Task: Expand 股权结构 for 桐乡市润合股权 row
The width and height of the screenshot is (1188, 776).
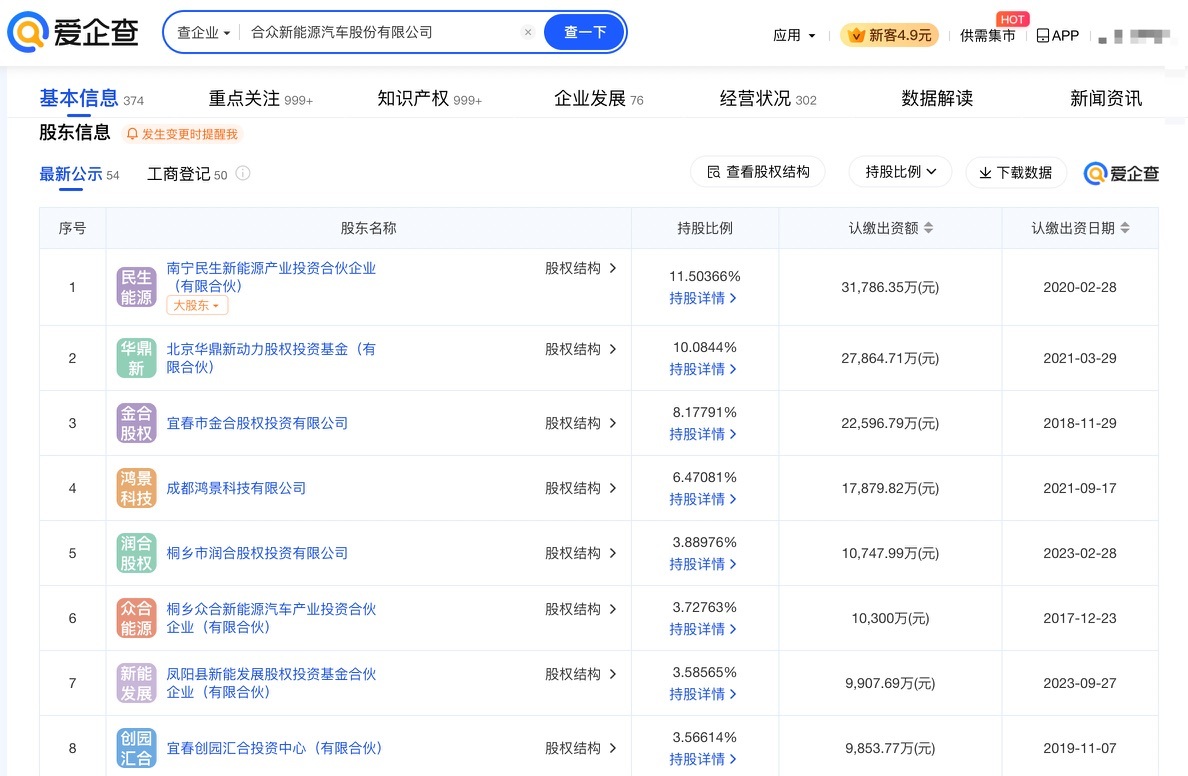Action: coord(580,553)
